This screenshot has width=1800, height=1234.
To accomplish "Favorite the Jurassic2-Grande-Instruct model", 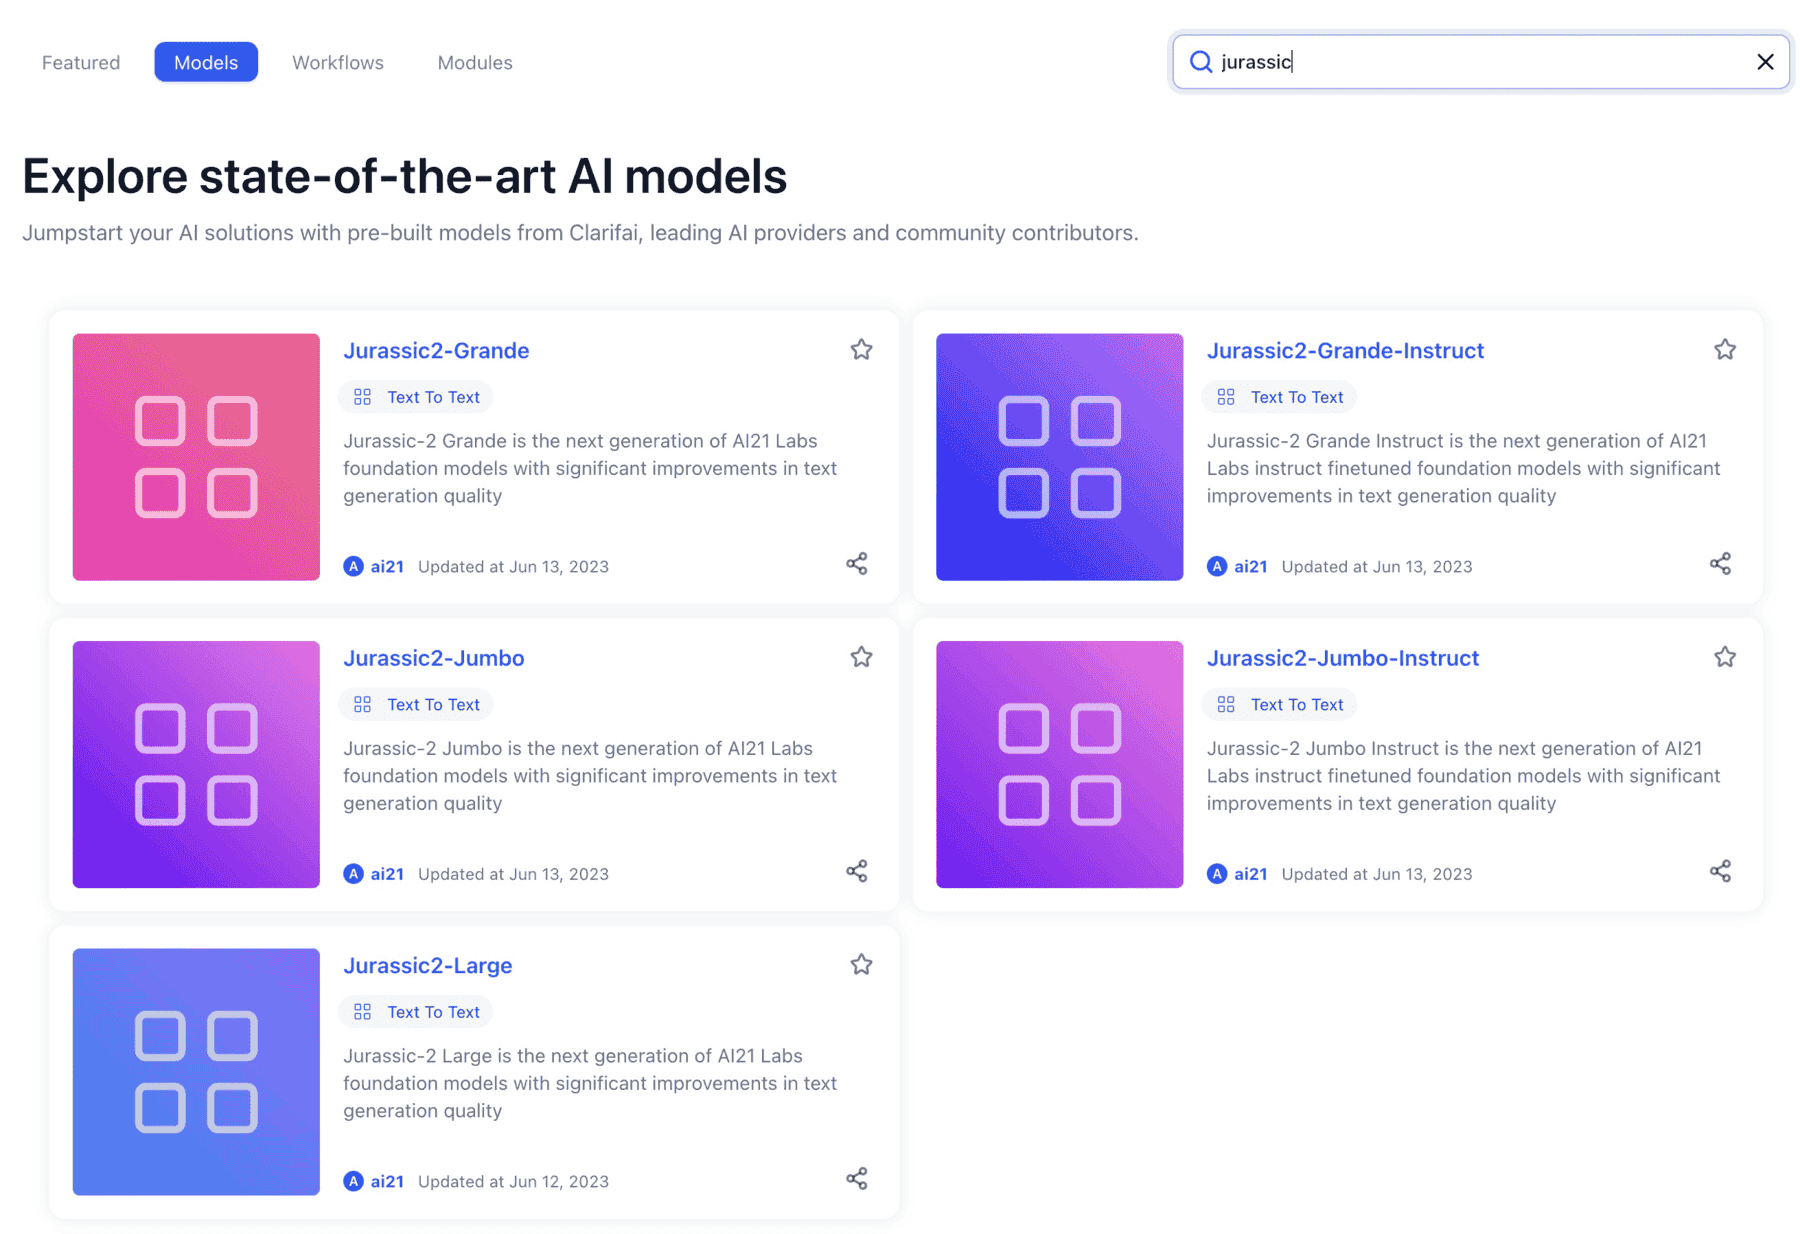I will pyautogui.click(x=1724, y=350).
